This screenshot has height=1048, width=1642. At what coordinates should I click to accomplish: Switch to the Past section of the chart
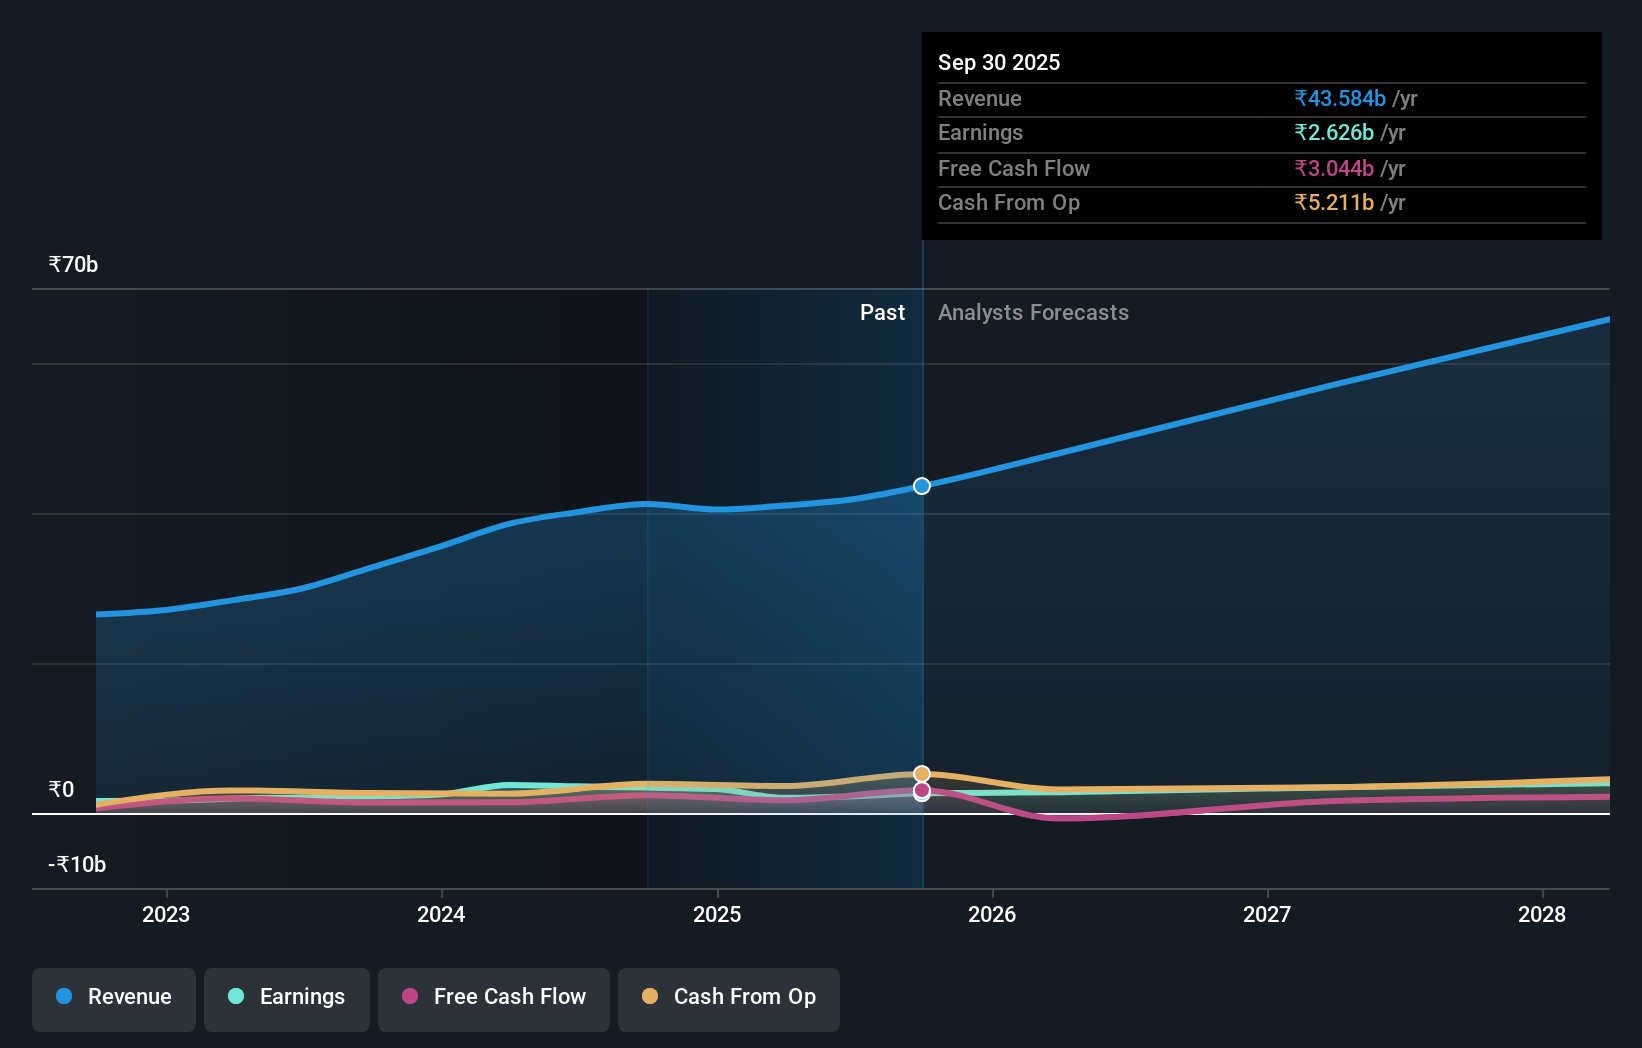(882, 312)
